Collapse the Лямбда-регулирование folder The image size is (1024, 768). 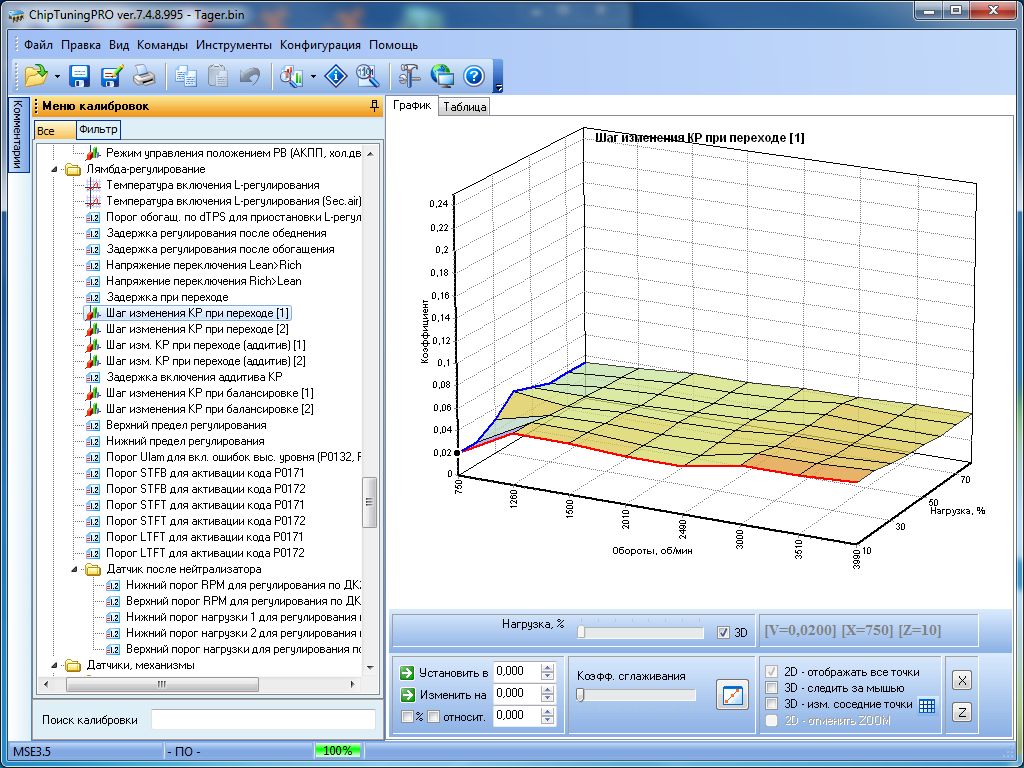(x=54, y=169)
